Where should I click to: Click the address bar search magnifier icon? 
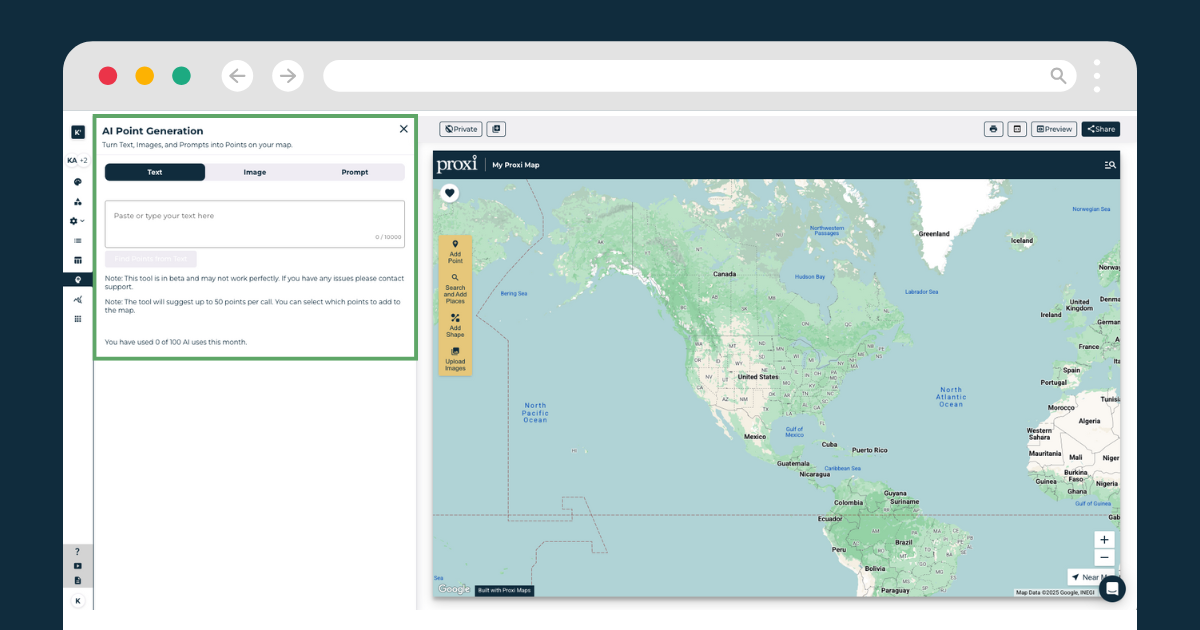point(1058,76)
